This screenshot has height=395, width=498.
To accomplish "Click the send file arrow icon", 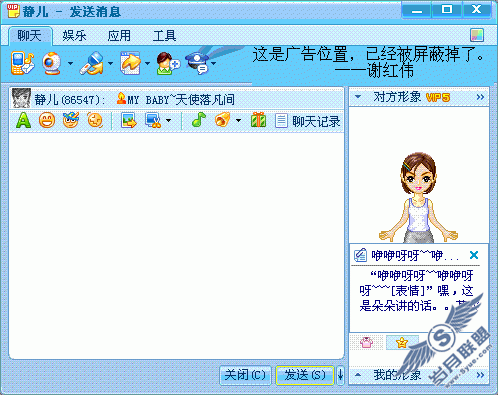I will coord(130,63).
